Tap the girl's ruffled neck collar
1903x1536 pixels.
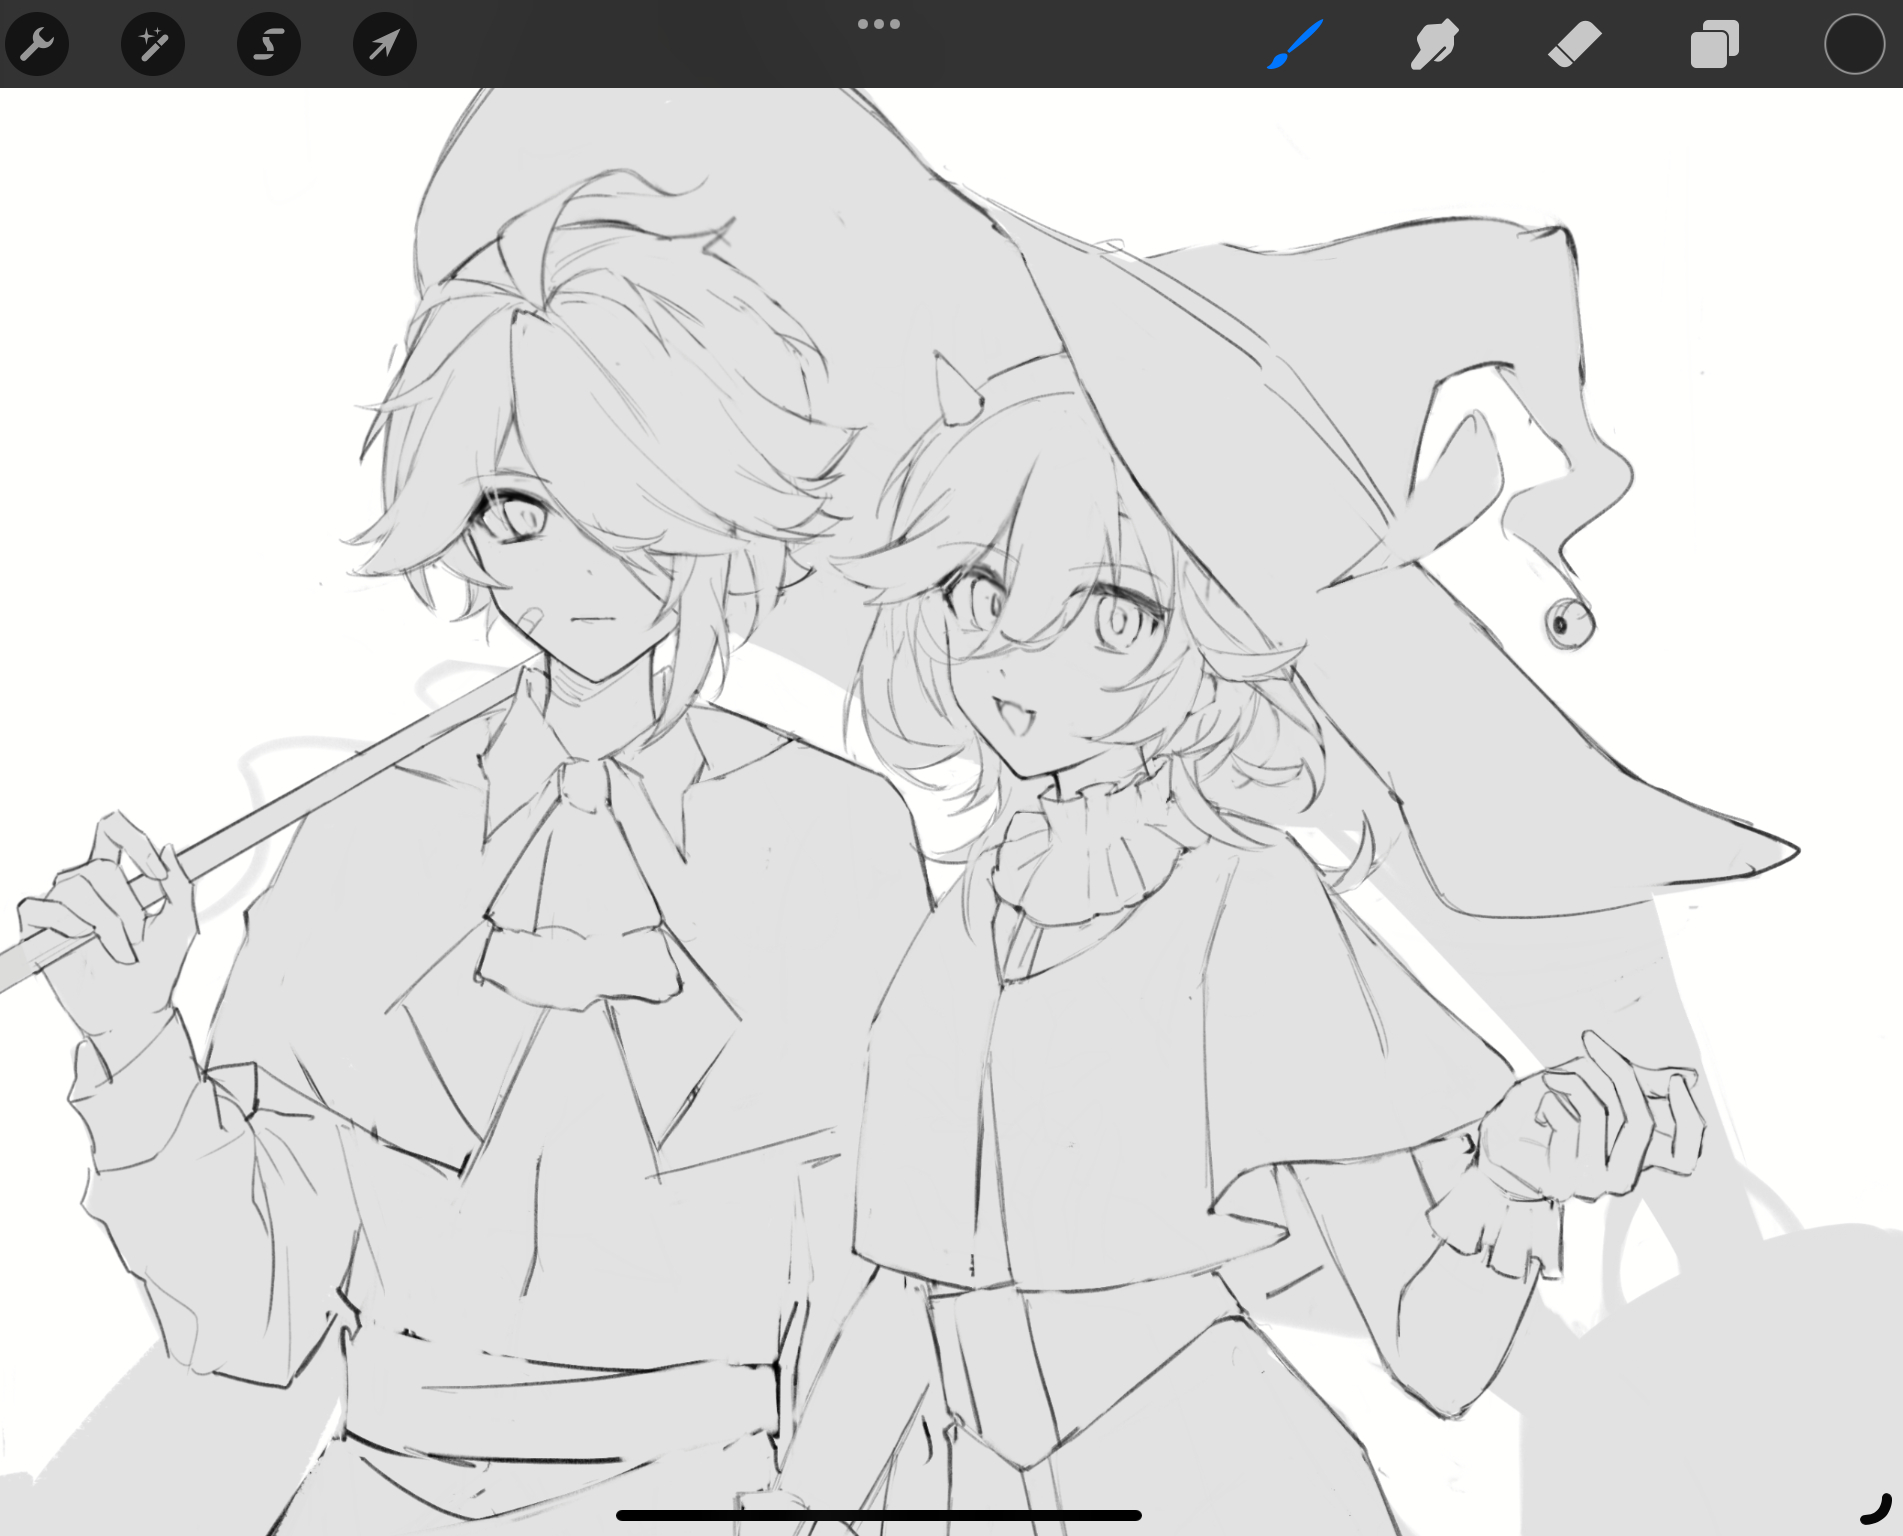point(1086,843)
